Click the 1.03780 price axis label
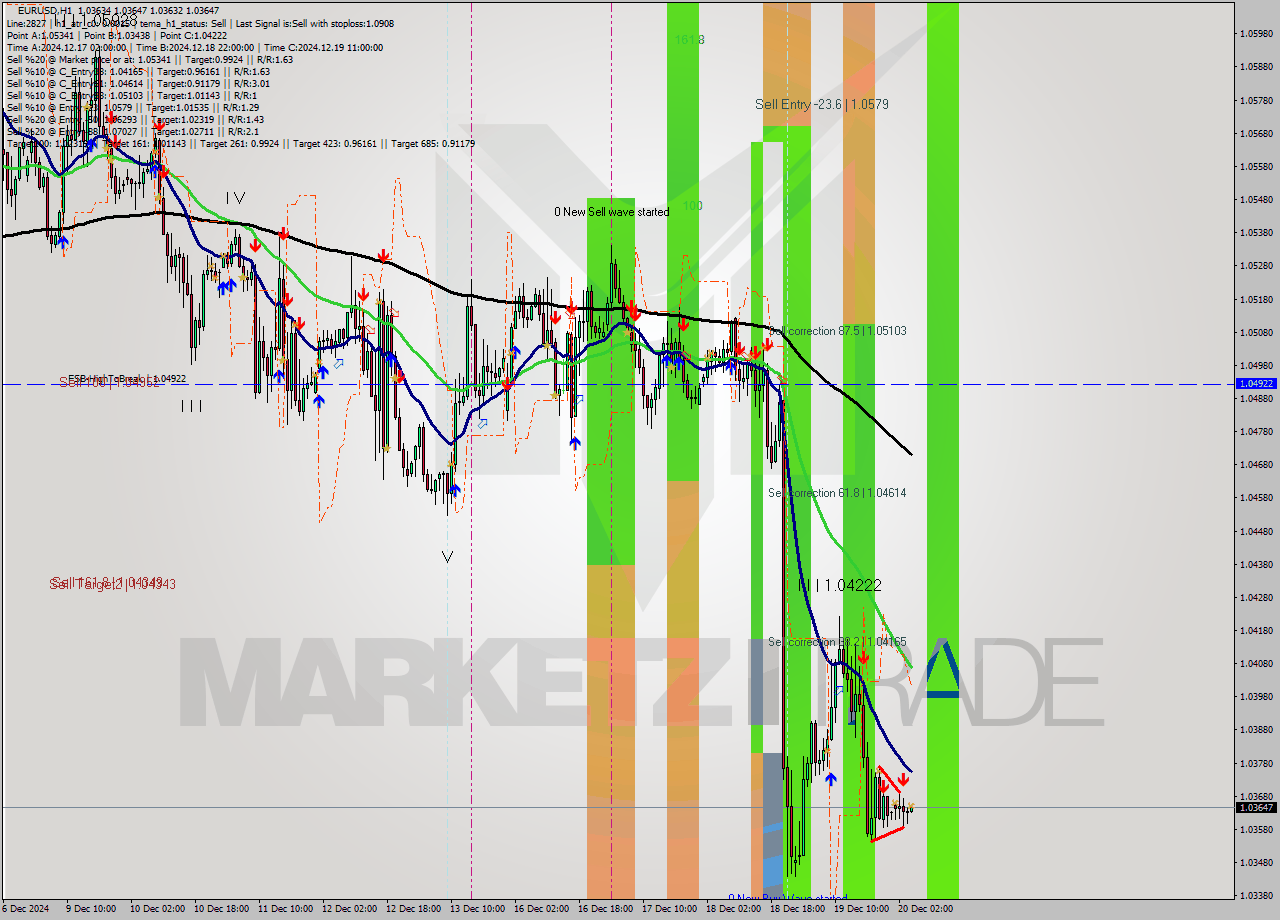 (x=1256, y=763)
